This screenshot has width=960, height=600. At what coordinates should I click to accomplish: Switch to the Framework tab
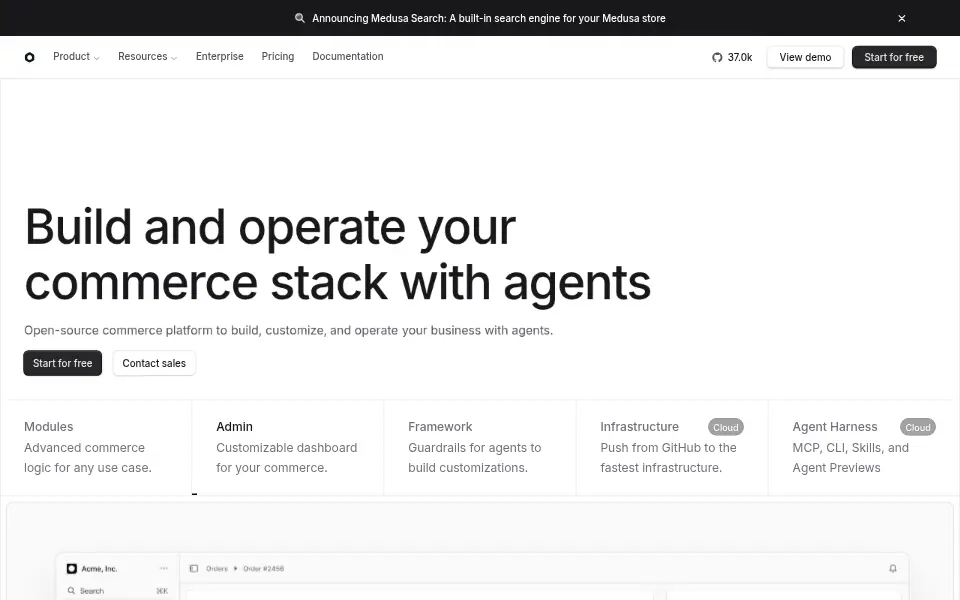480,447
